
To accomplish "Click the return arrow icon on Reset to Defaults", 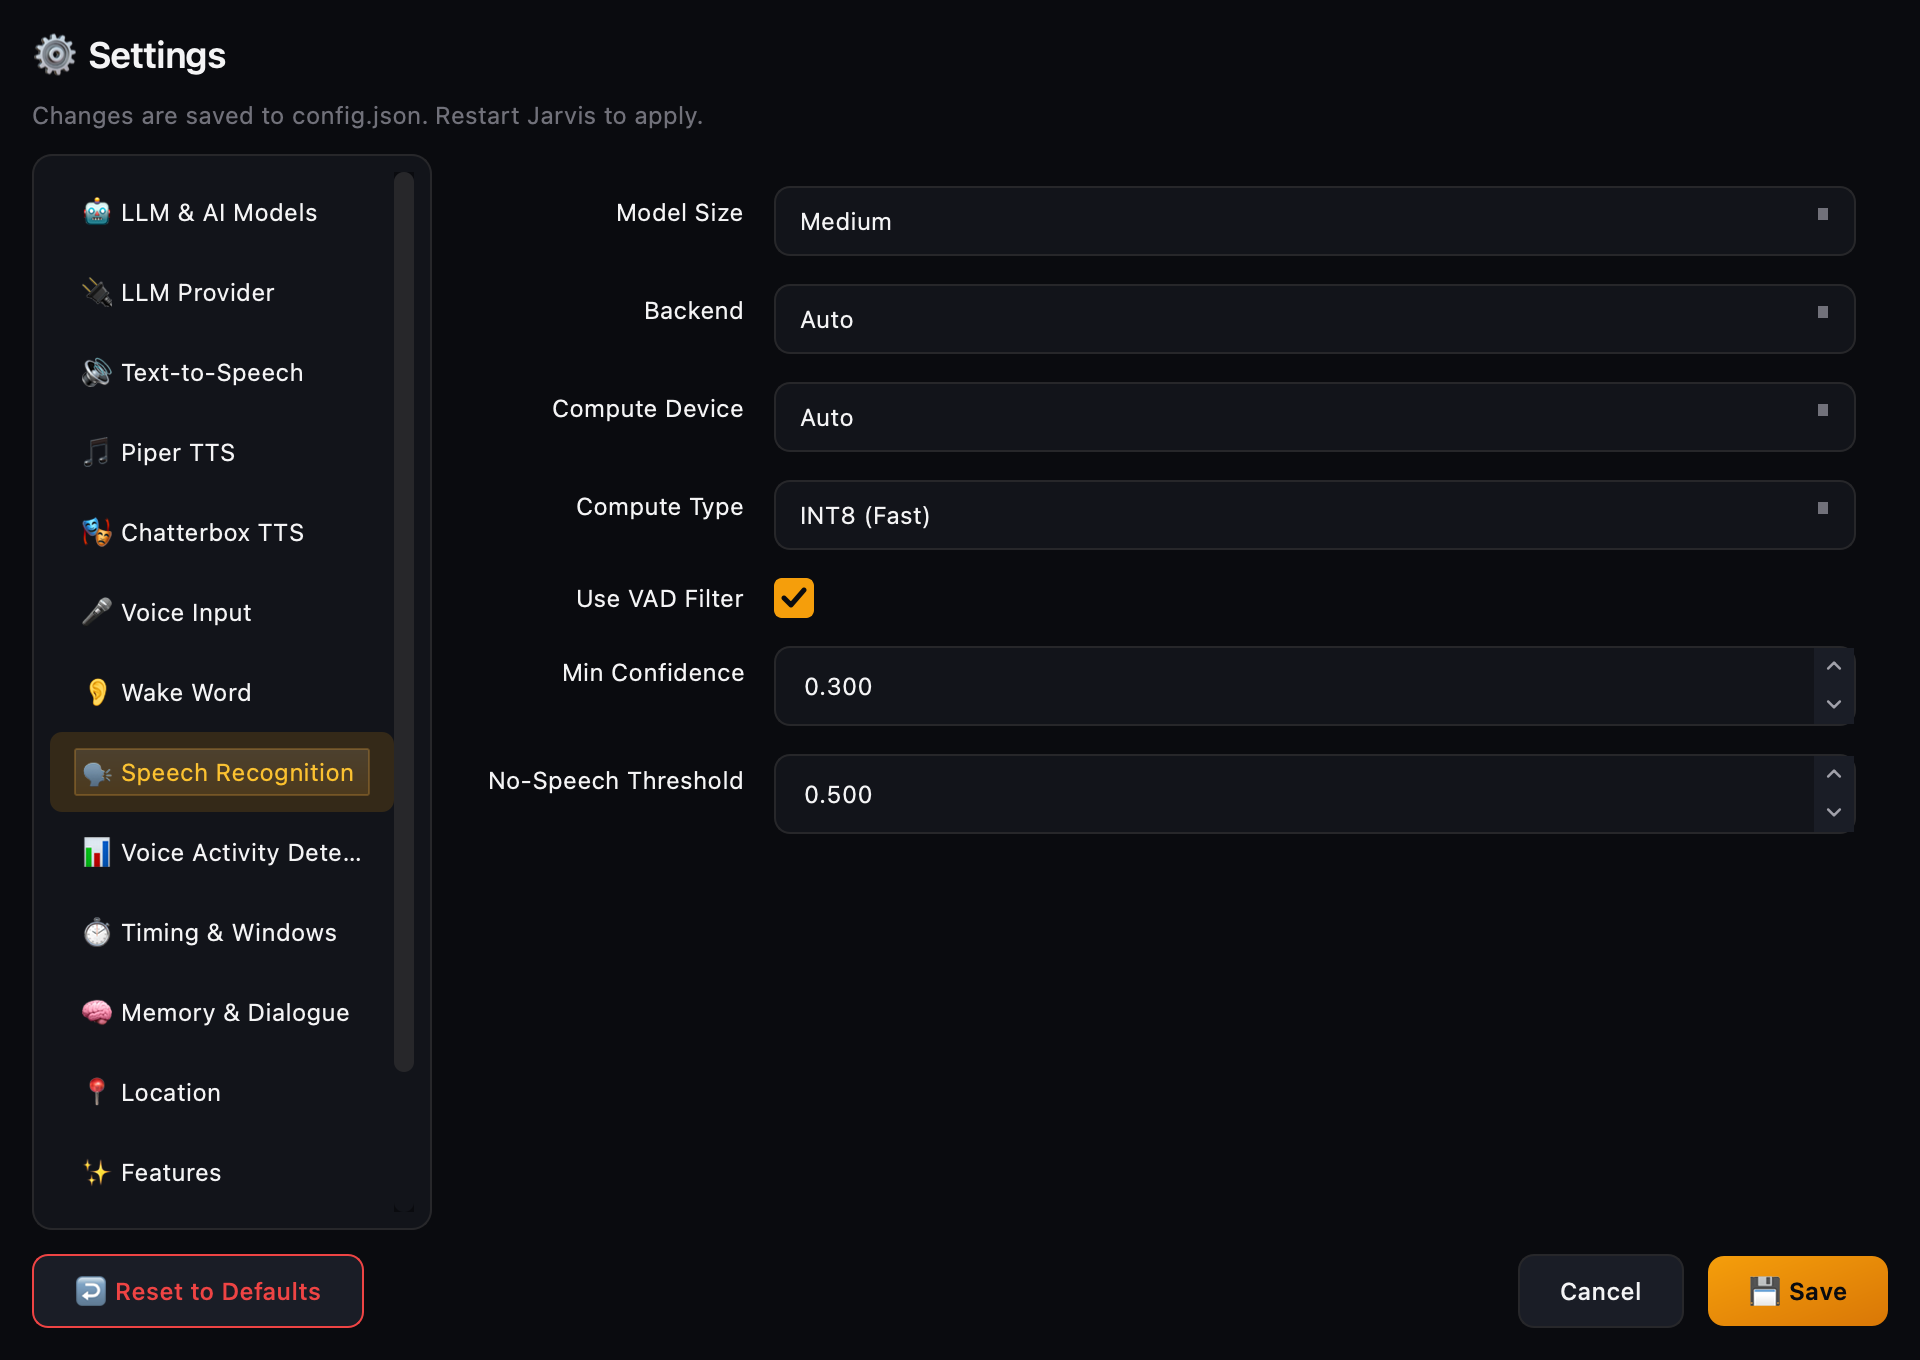I will coord(91,1291).
